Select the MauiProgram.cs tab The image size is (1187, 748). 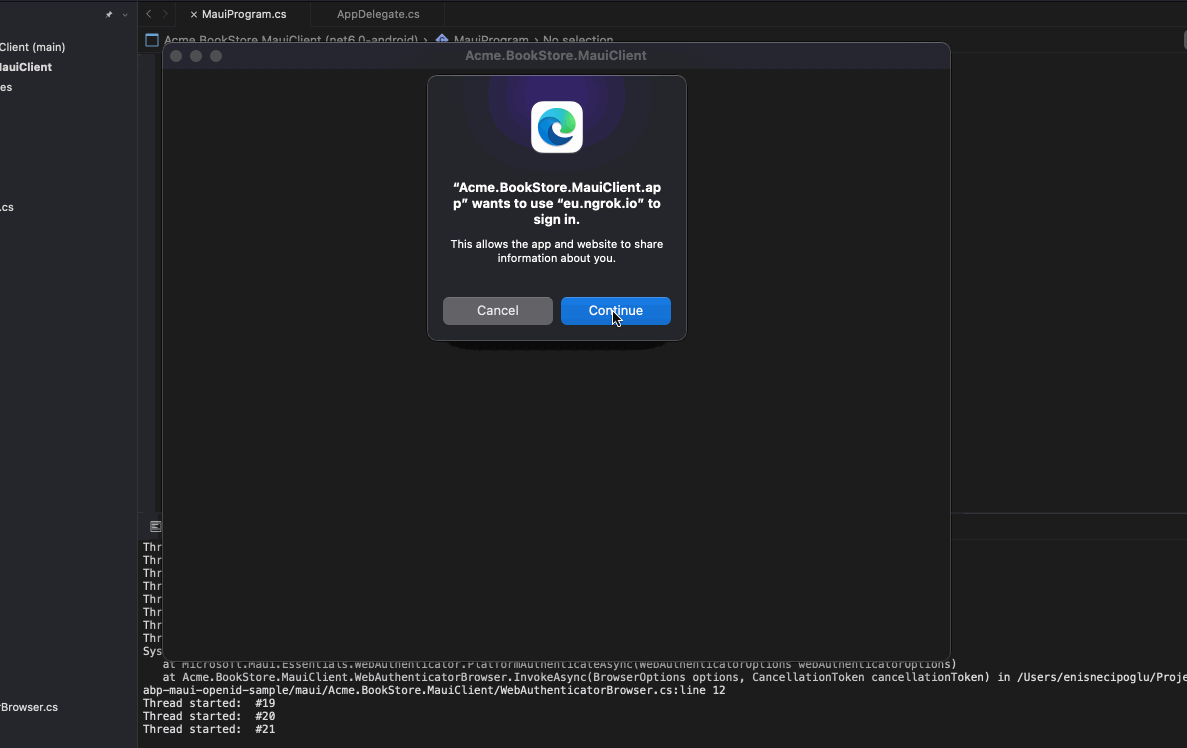(x=243, y=14)
